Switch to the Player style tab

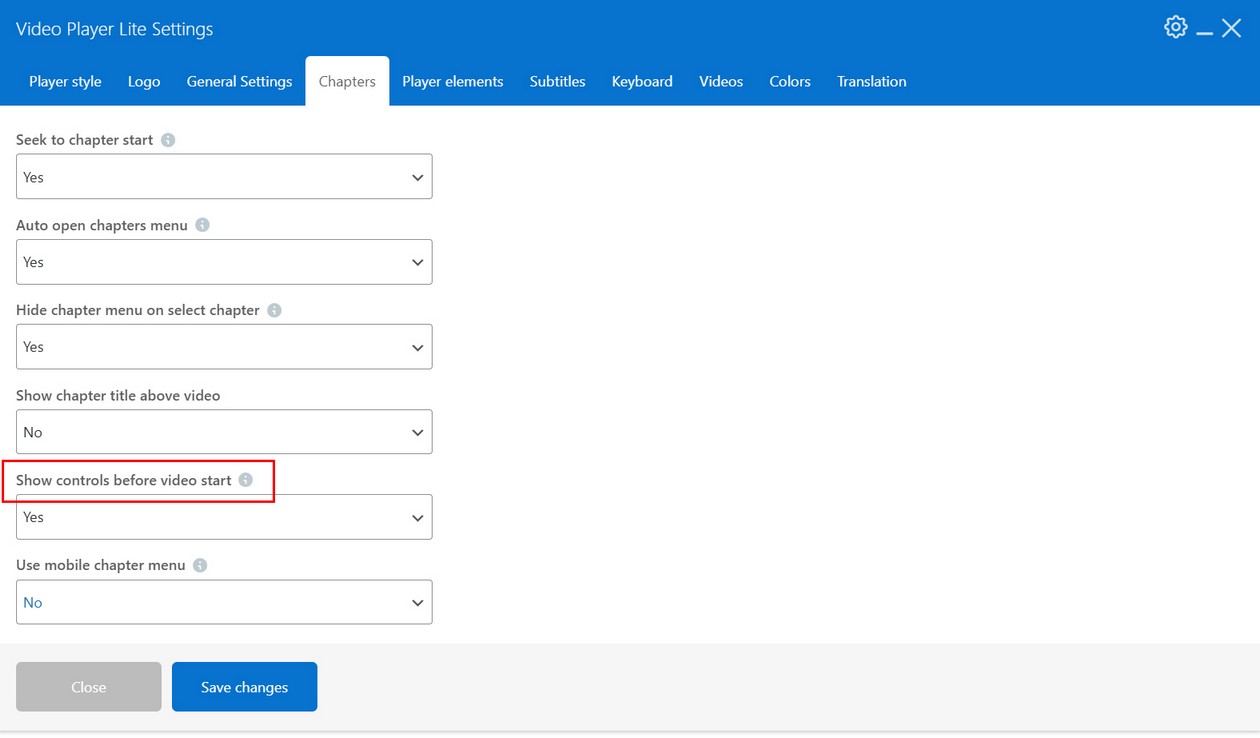pos(65,82)
